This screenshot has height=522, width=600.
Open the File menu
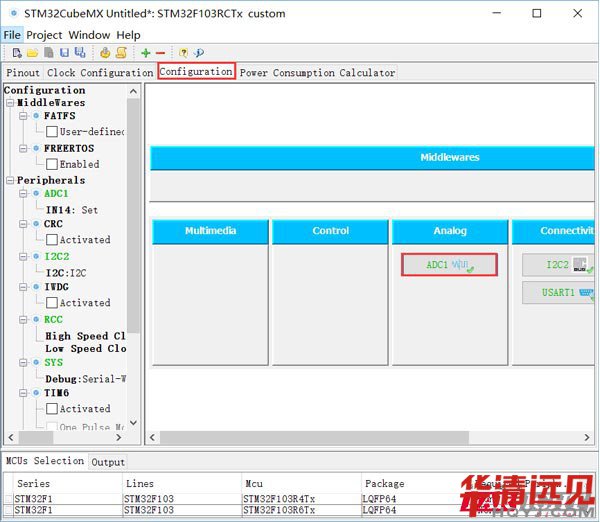pyautogui.click(x=12, y=35)
